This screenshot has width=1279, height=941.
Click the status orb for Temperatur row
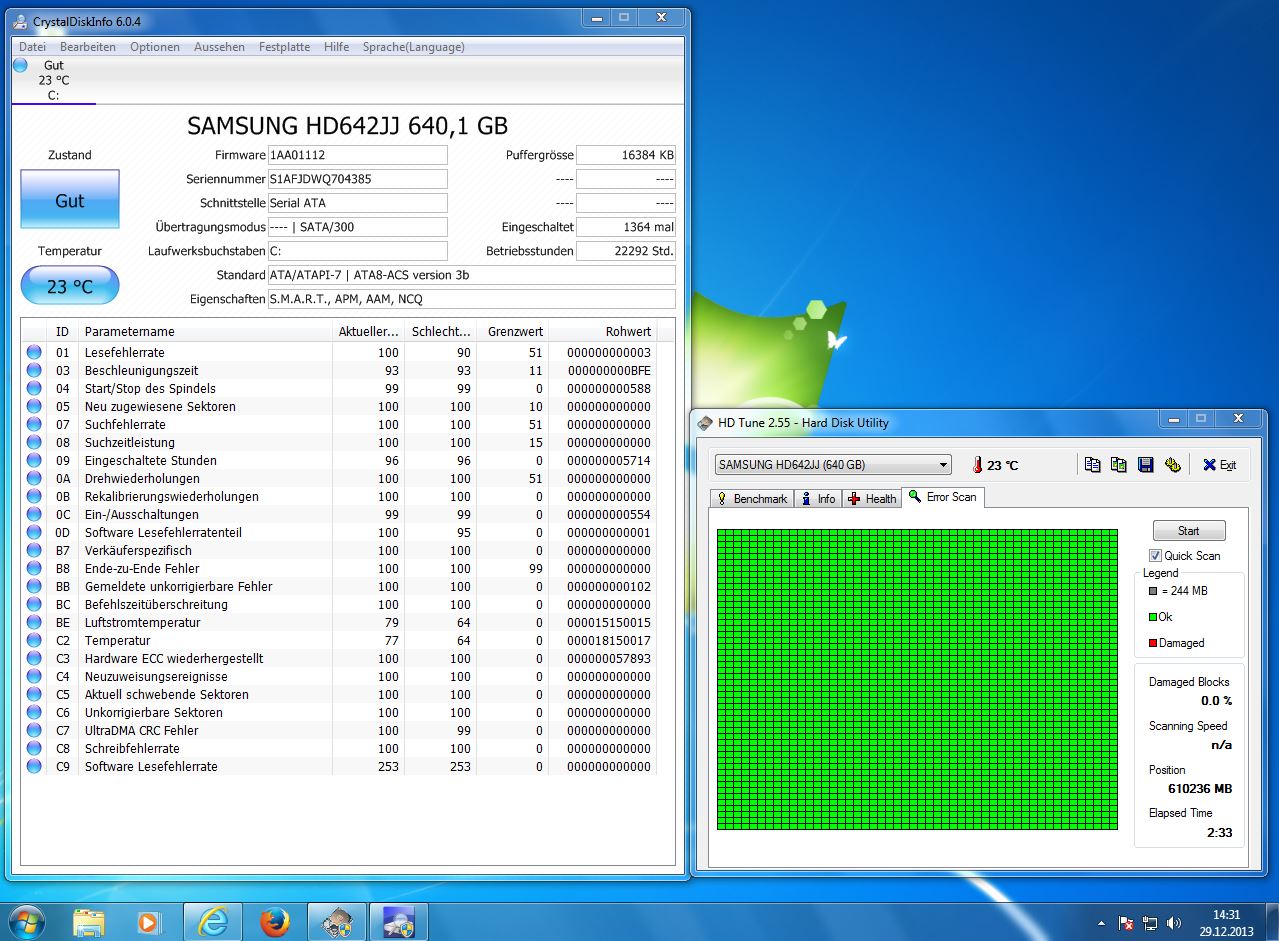[35, 640]
